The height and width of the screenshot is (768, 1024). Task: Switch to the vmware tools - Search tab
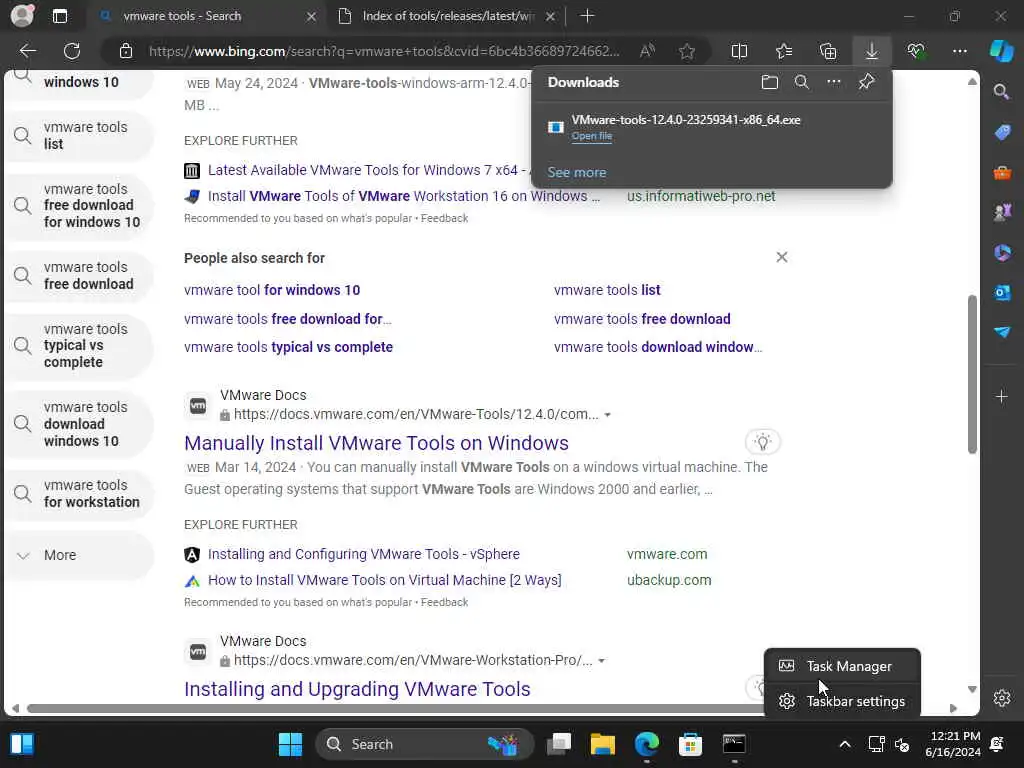click(207, 16)
